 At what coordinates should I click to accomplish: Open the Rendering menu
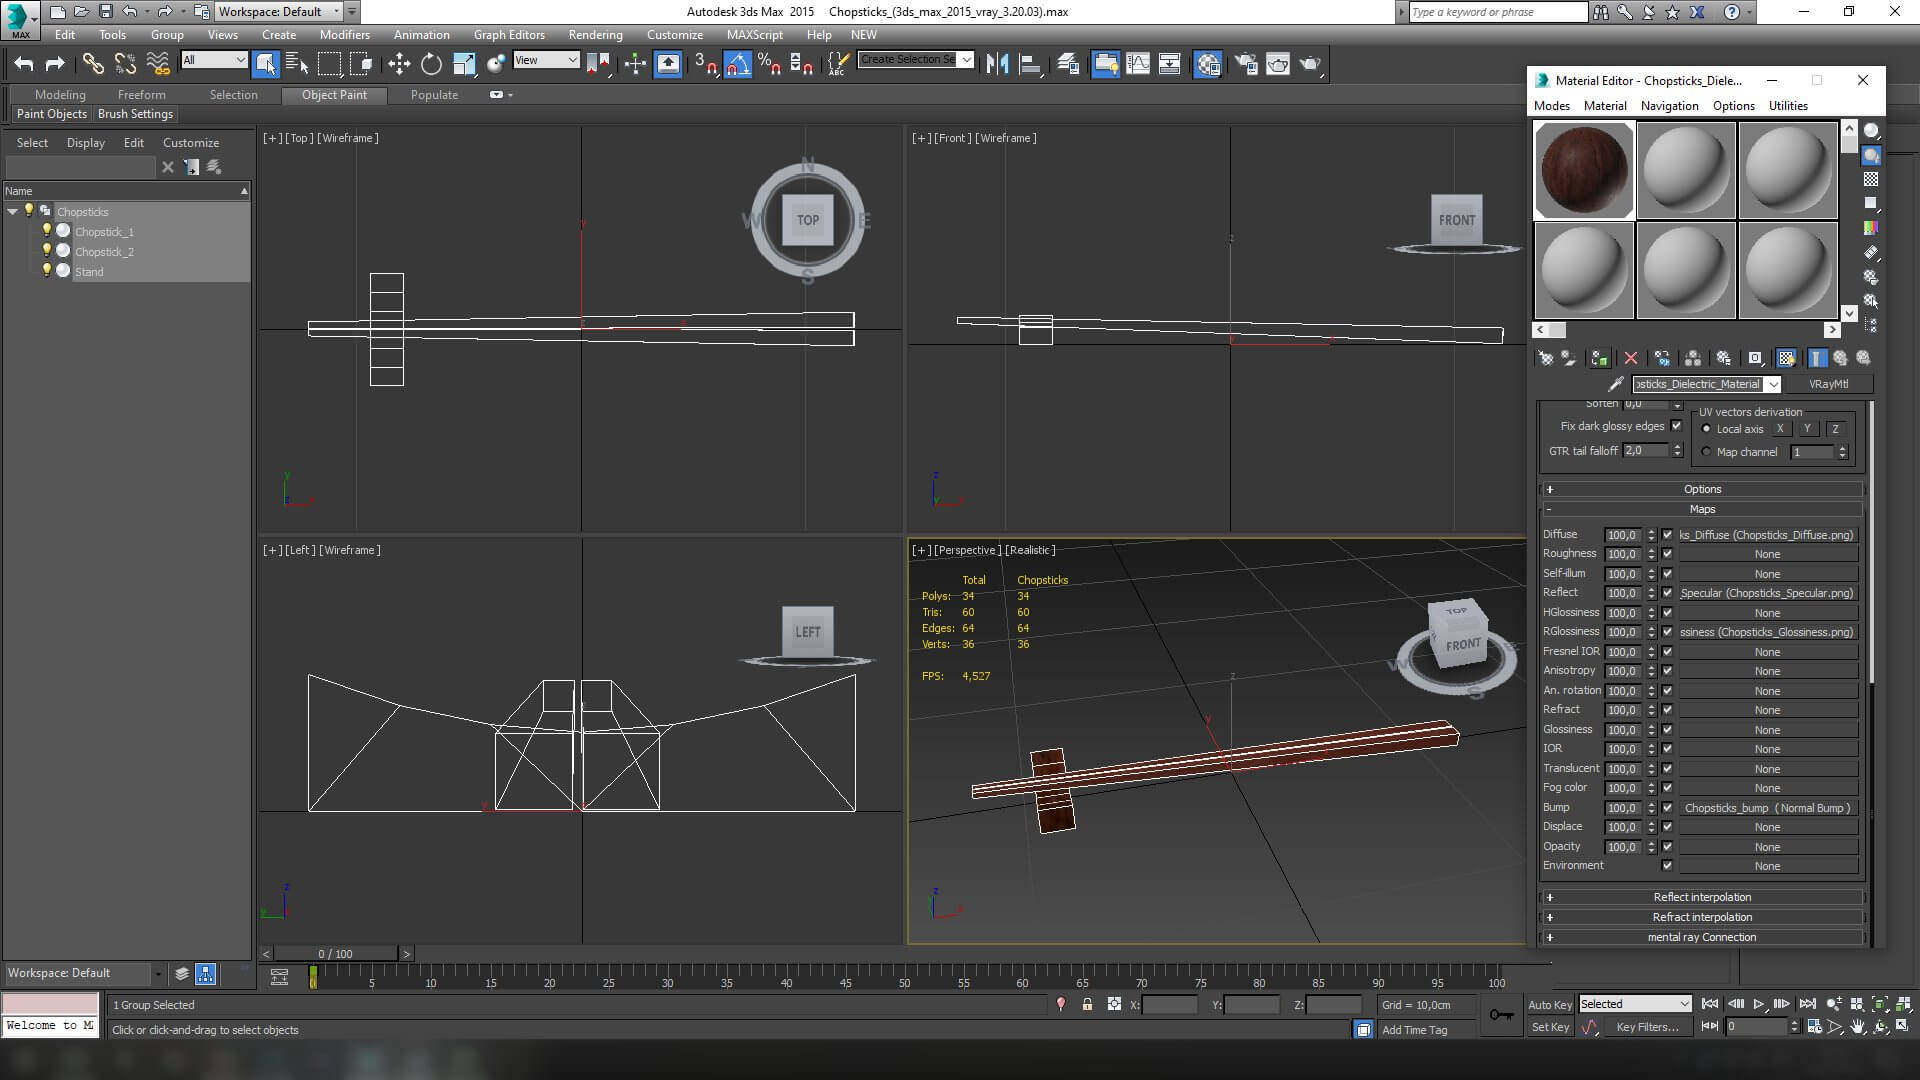[x=595, y=34]
